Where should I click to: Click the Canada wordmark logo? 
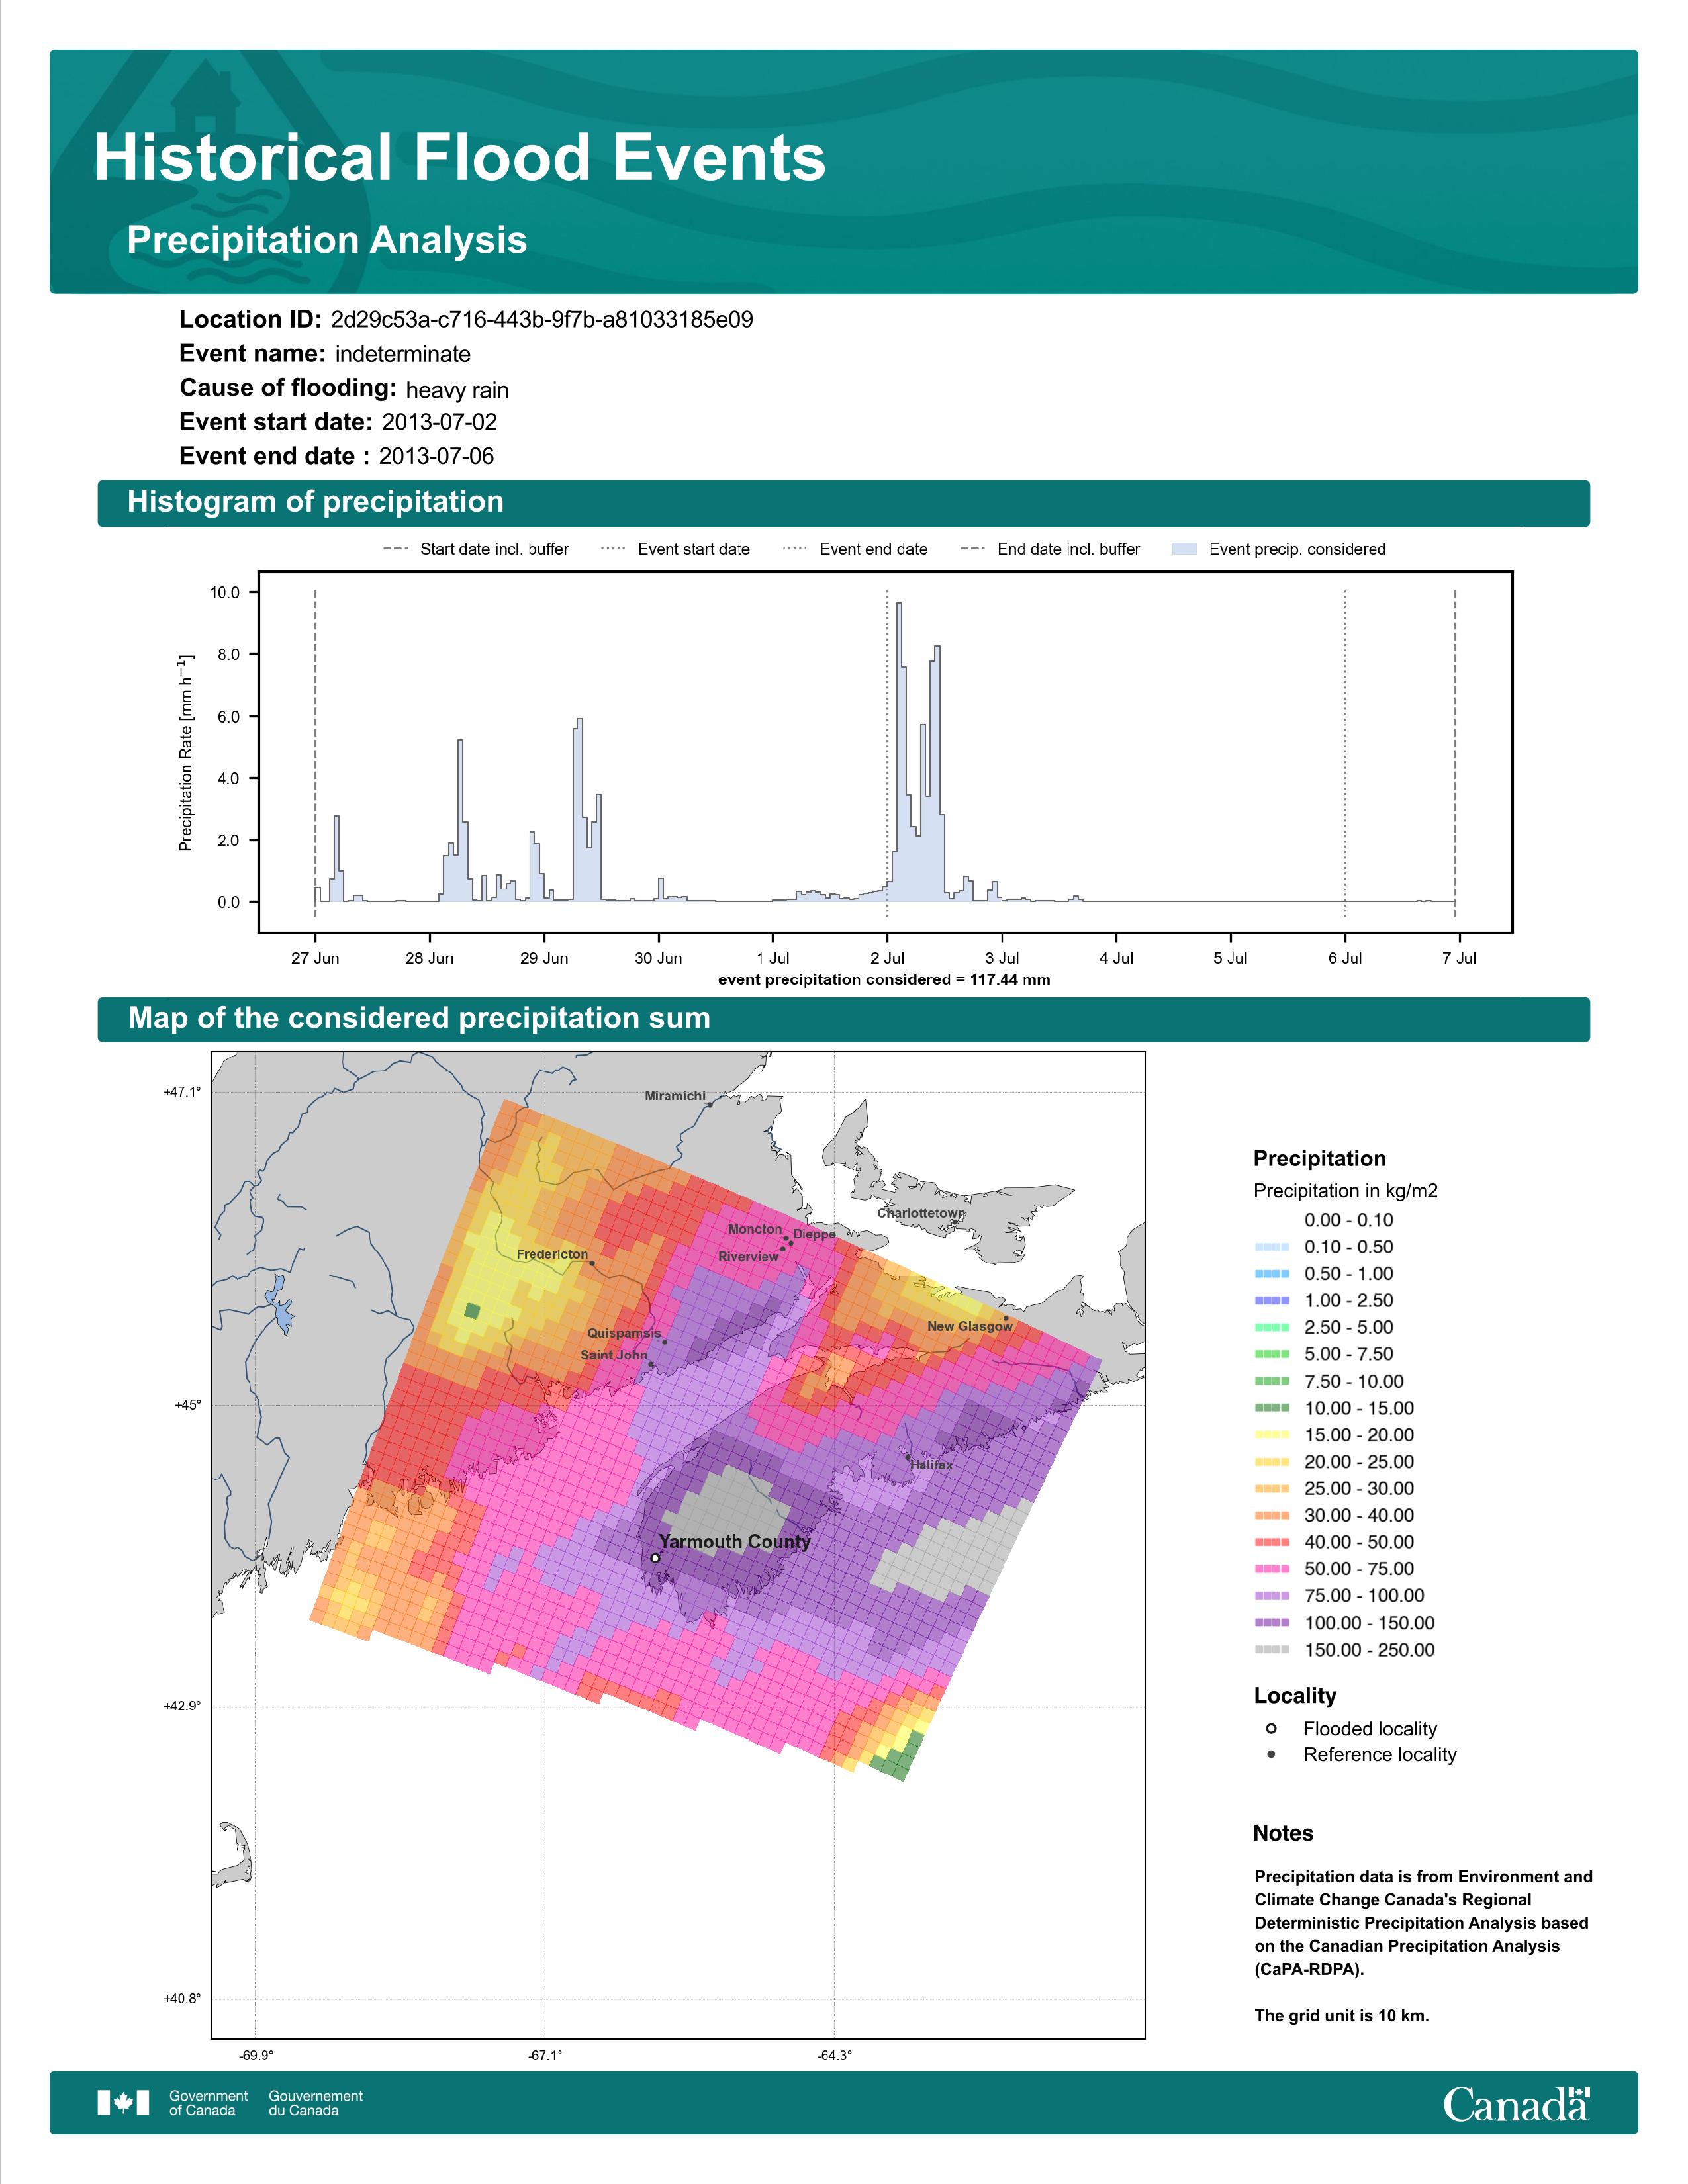pyautogui.click(x=1516, y=2104)
